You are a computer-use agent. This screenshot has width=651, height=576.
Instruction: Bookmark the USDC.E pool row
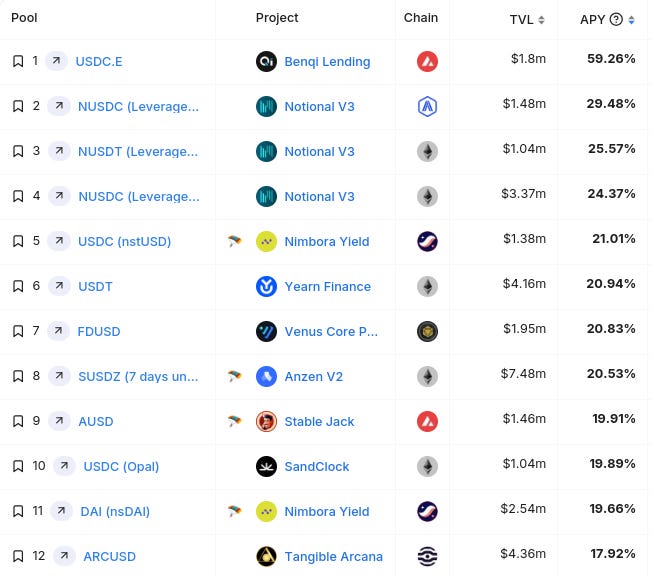(x=18, y=61)
